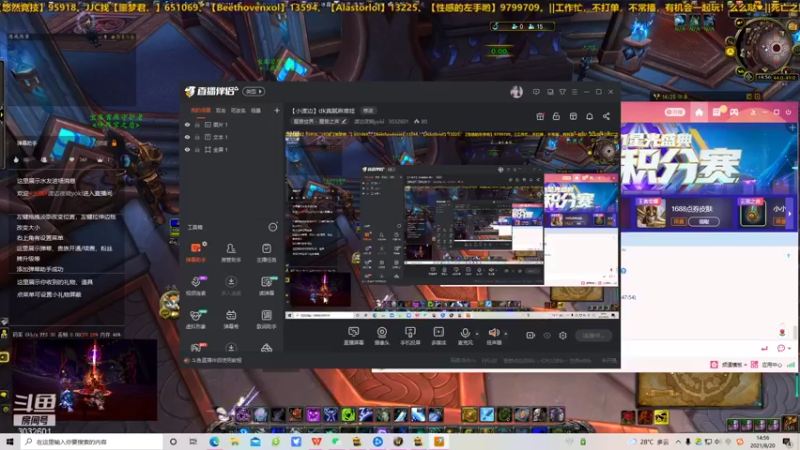800x450 pixels.
Task: Open chat bubble dropdown in pink window
Action: pos(783,348)
